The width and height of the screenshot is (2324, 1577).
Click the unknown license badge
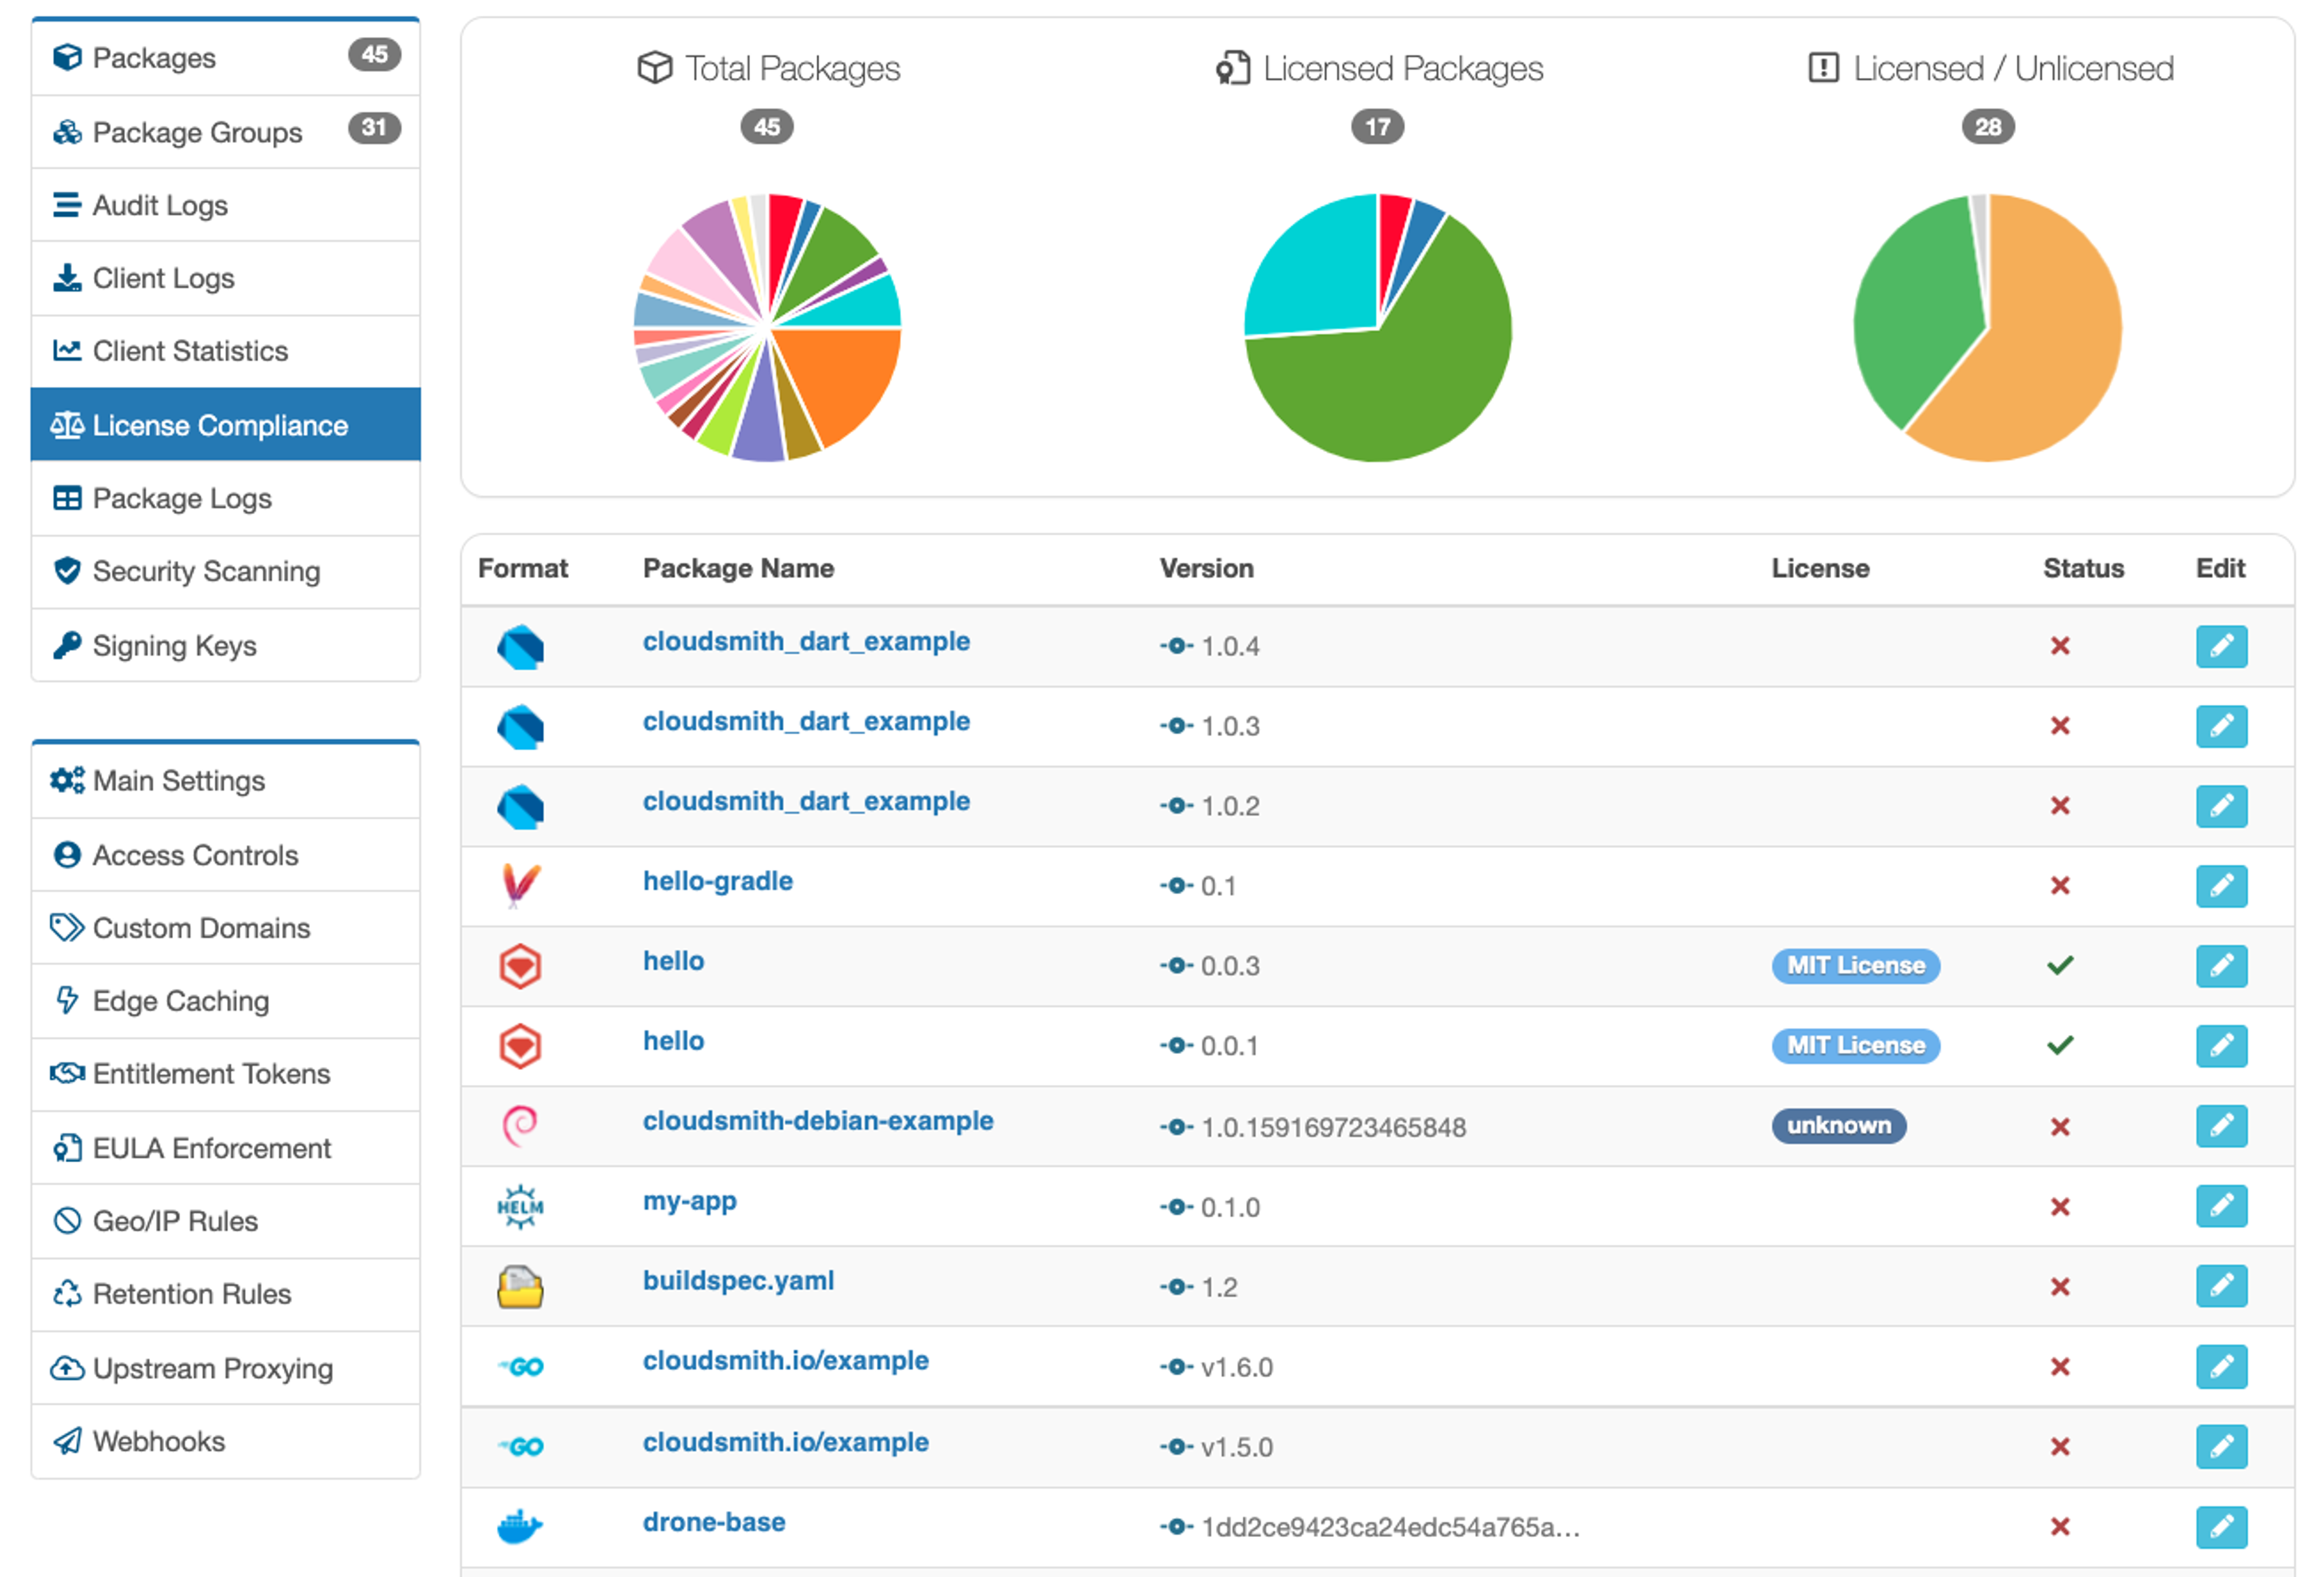tap(1839, 1126)
